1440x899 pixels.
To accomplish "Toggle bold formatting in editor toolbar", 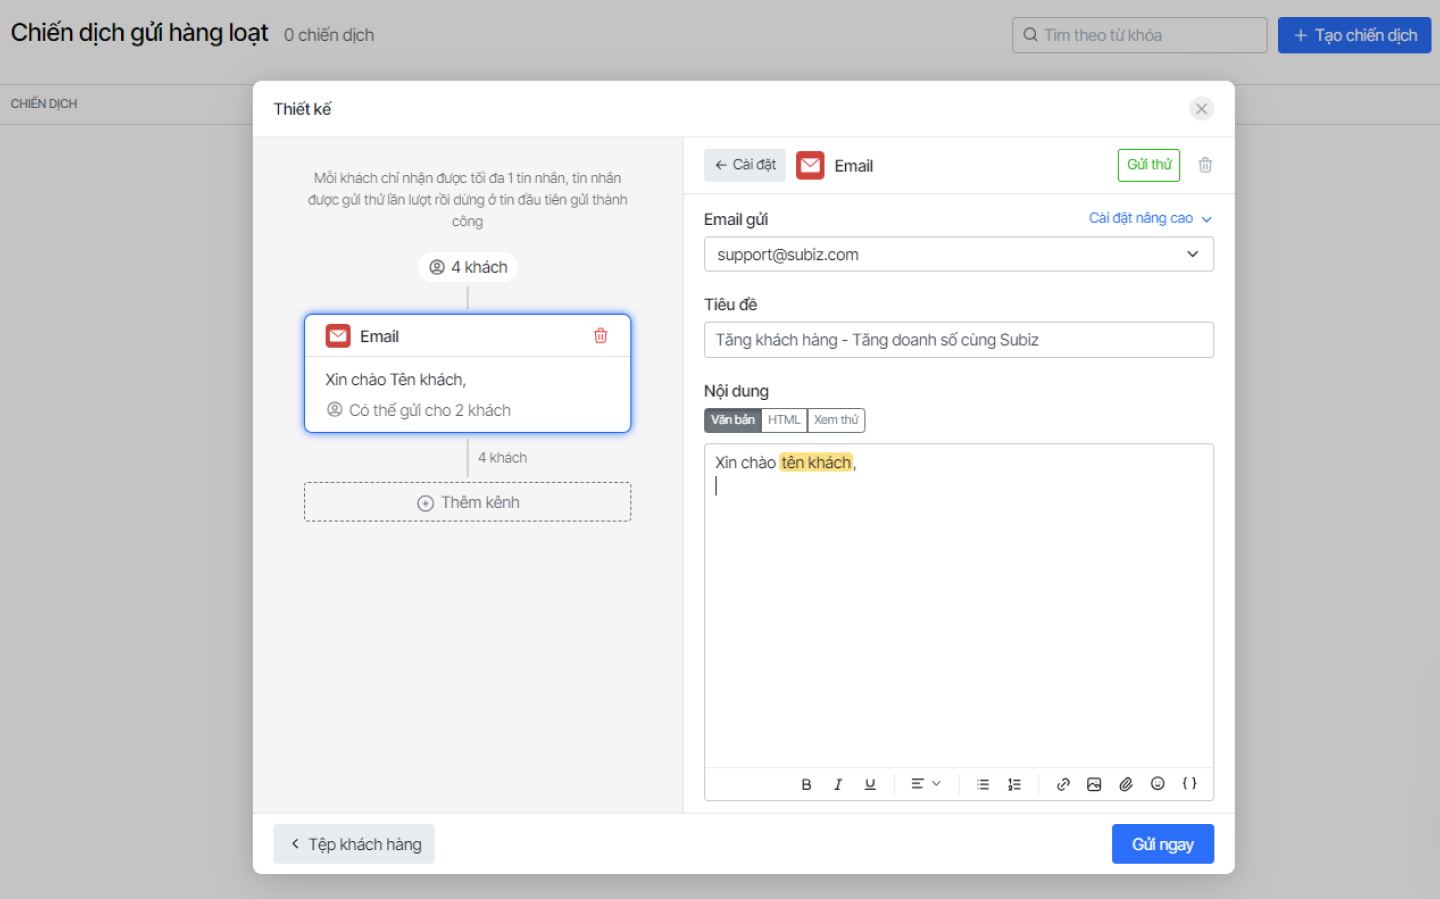I will 806,785.
